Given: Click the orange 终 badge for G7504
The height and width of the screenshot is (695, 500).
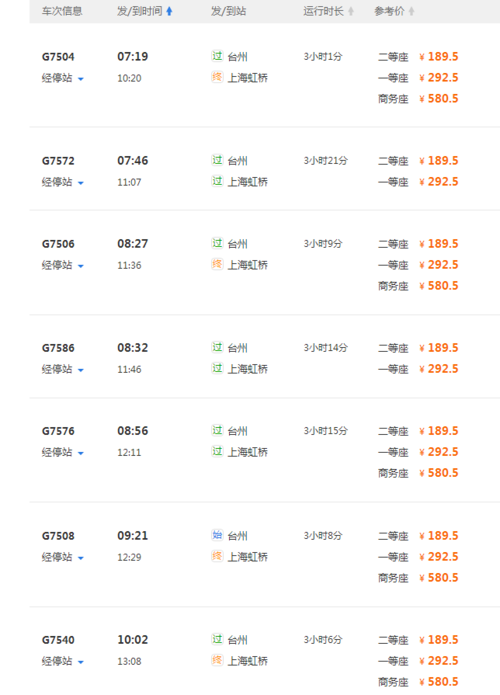Looking at the screenshot, I should pos(217,77).
